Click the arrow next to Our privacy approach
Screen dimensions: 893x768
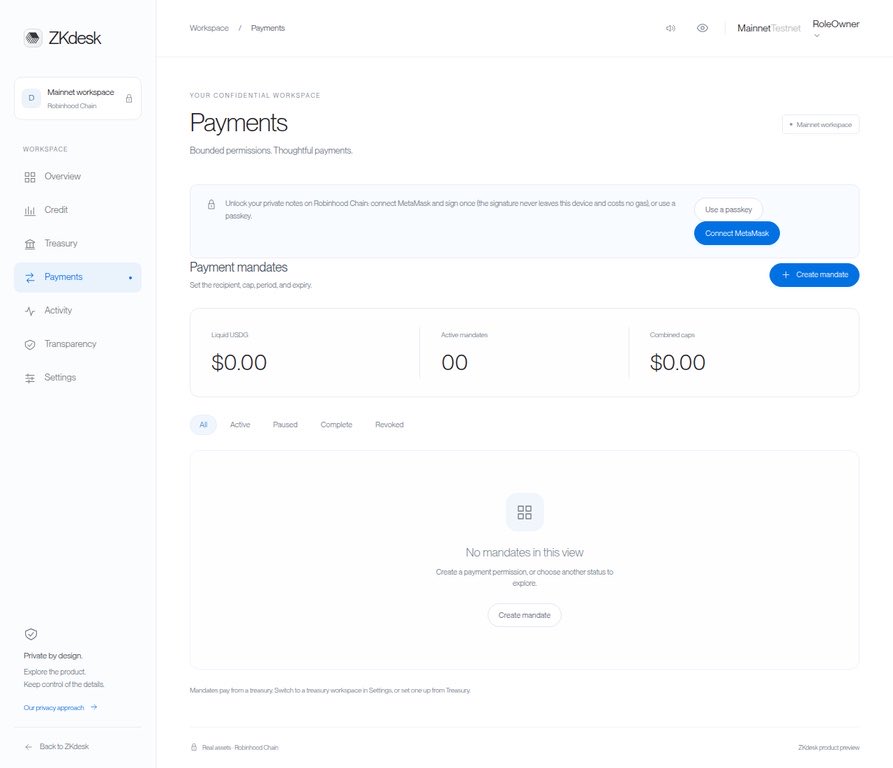pyautogui.click(x=94, y=707)
